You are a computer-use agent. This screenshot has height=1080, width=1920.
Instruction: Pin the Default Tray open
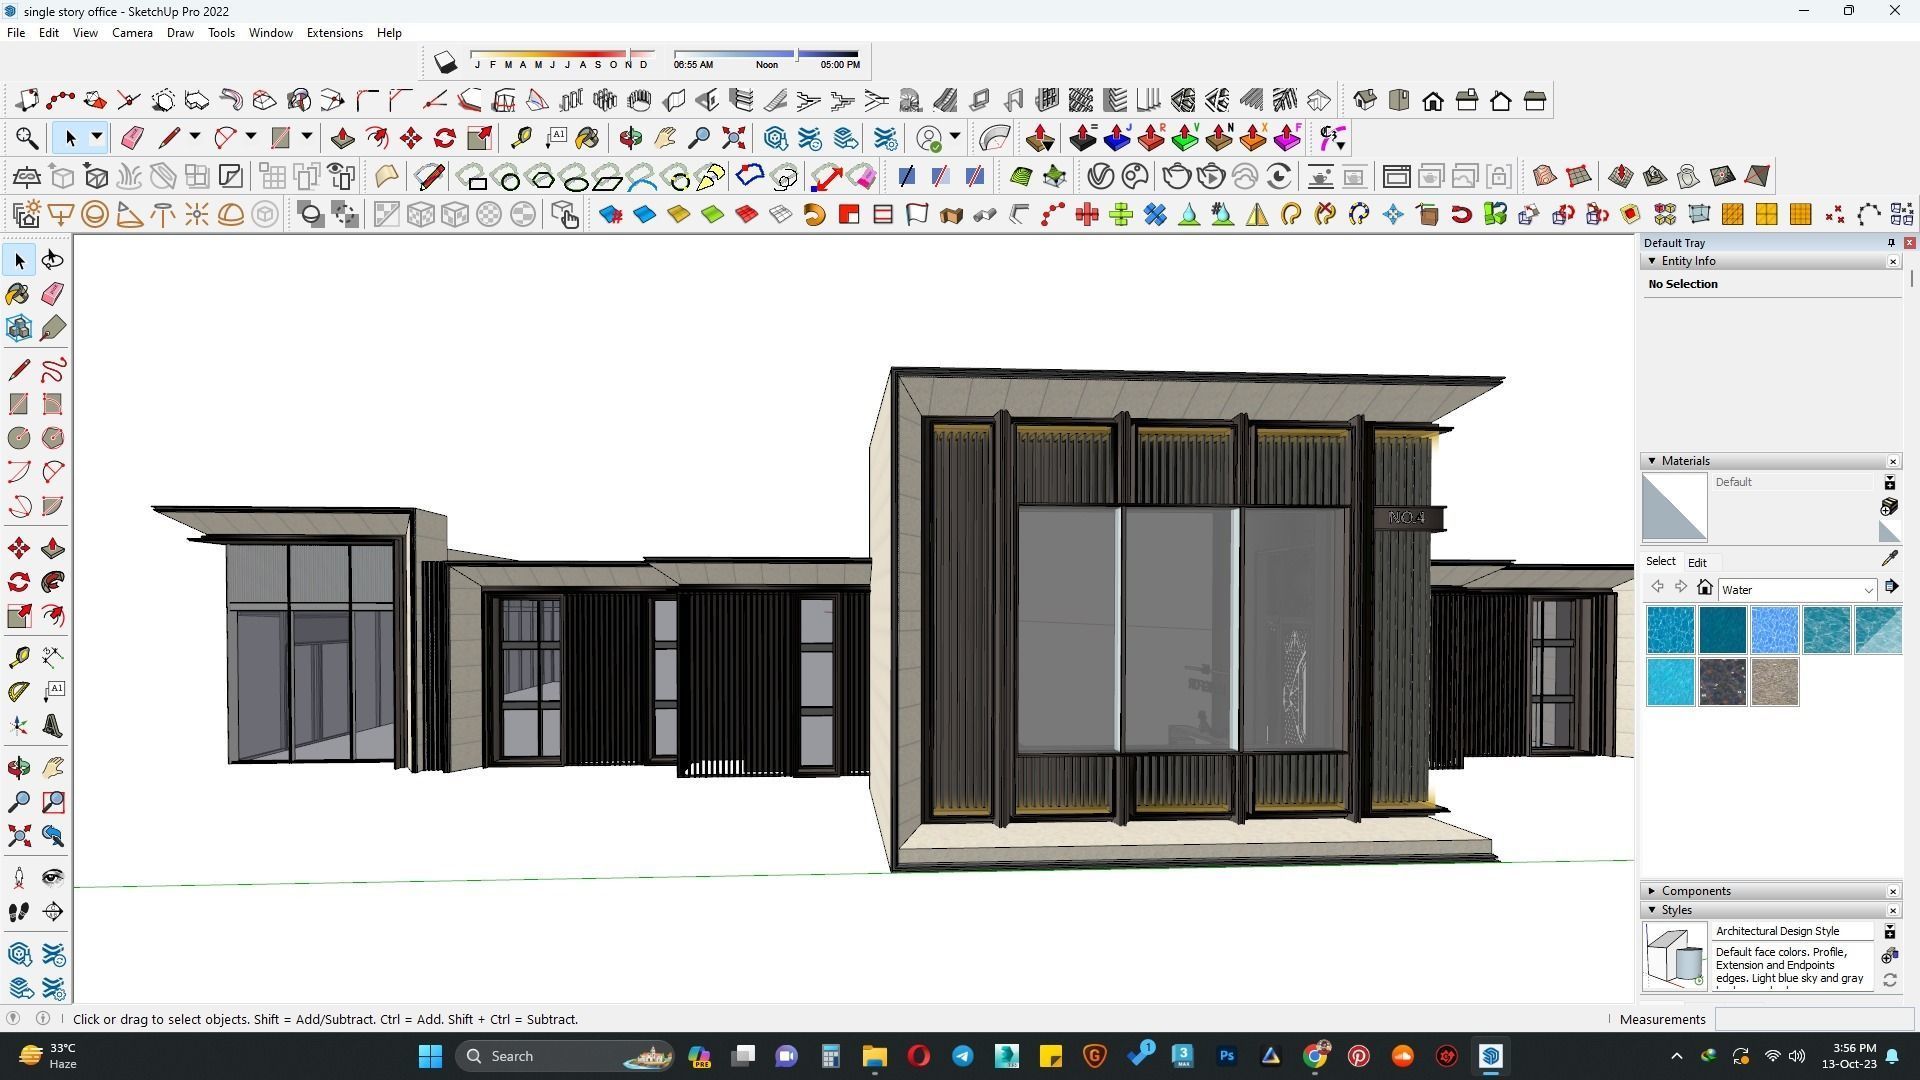pos(1891,242)
